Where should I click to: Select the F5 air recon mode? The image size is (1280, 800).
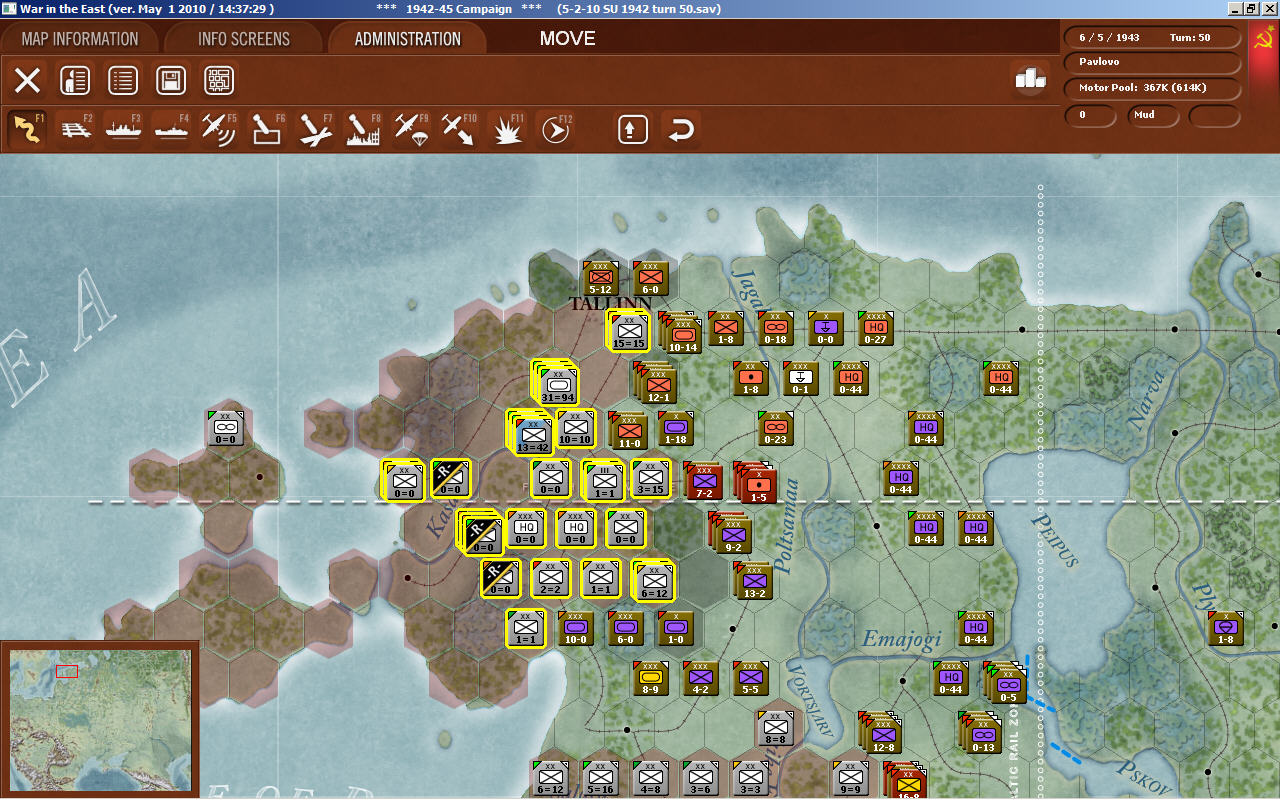[219, 129]
